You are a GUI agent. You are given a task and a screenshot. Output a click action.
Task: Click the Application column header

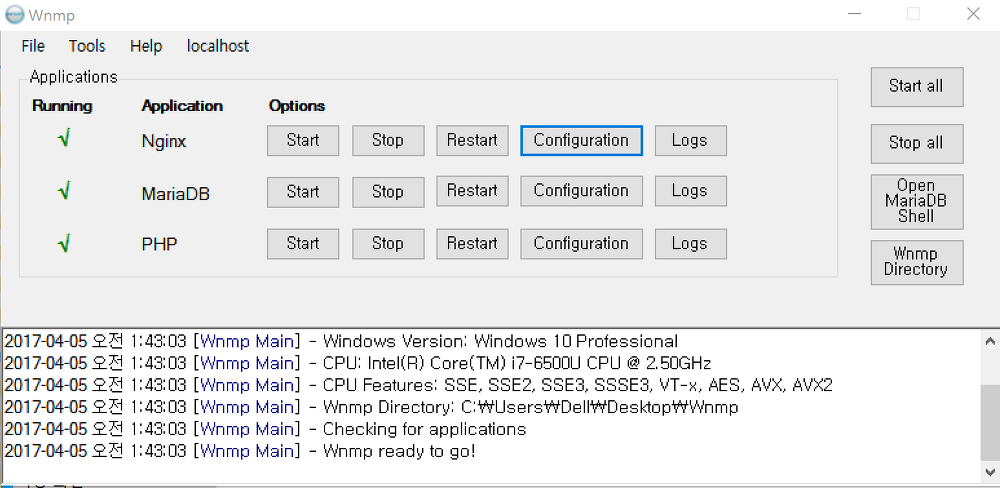[182, 106]
